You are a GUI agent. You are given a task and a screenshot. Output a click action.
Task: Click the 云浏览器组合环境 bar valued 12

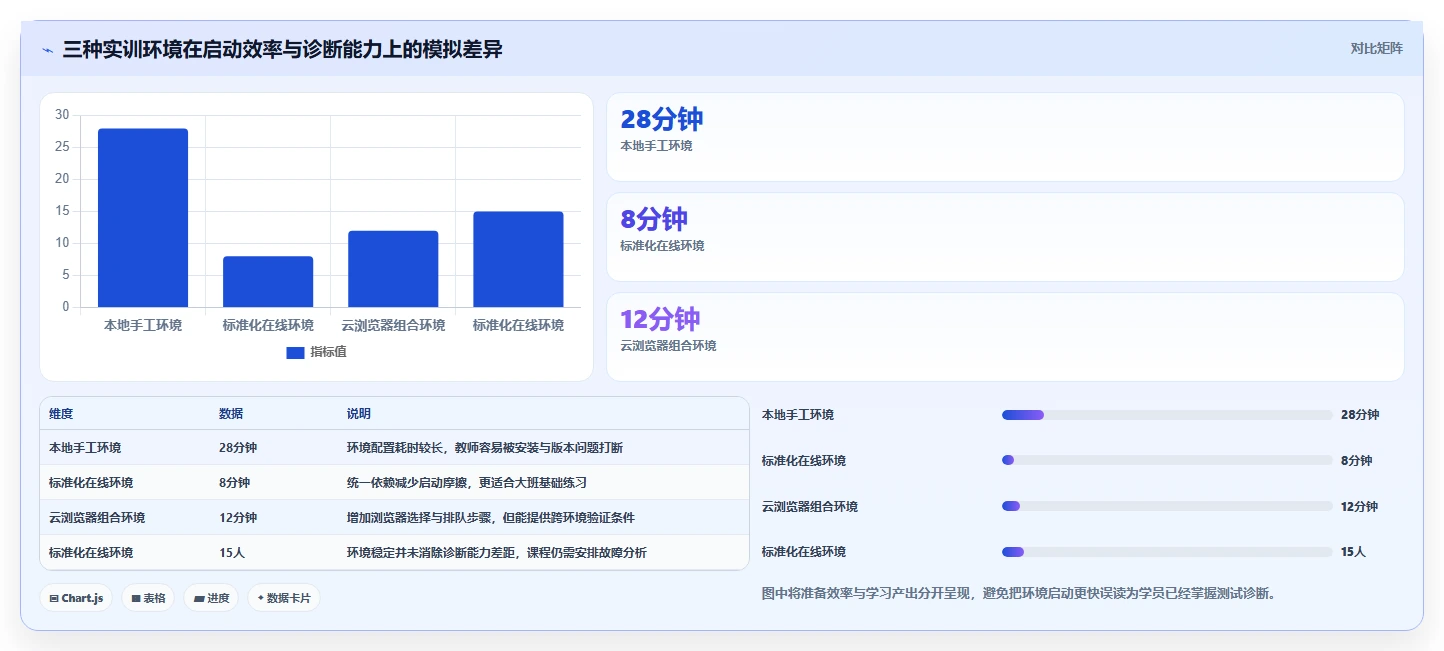[x=393, y=269]
